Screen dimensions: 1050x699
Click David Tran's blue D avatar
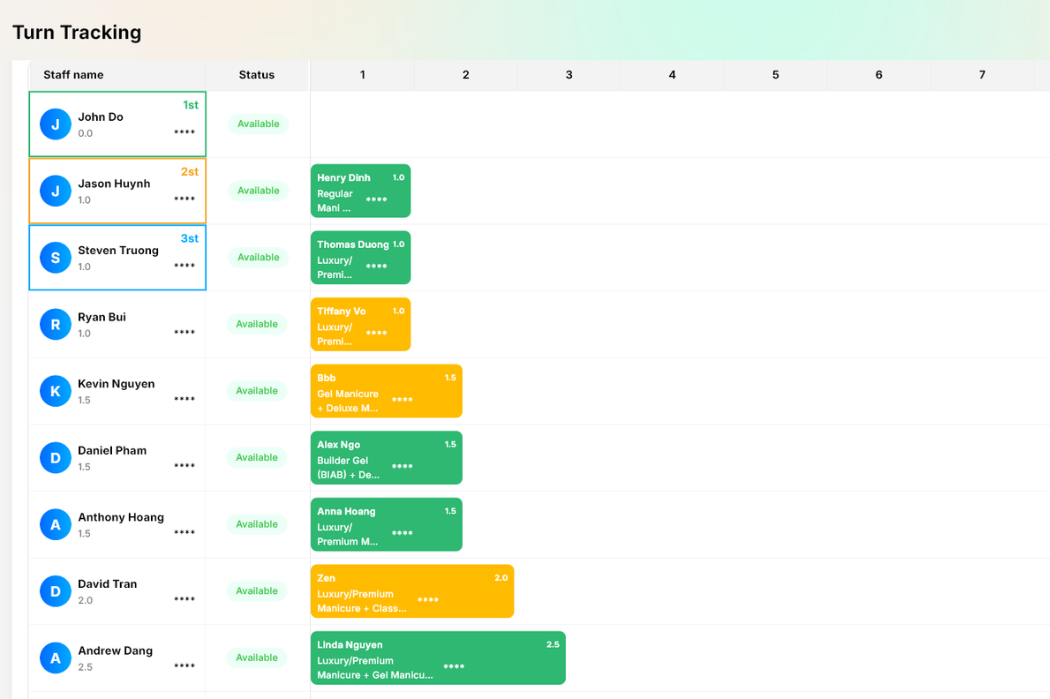pos(56,591)
